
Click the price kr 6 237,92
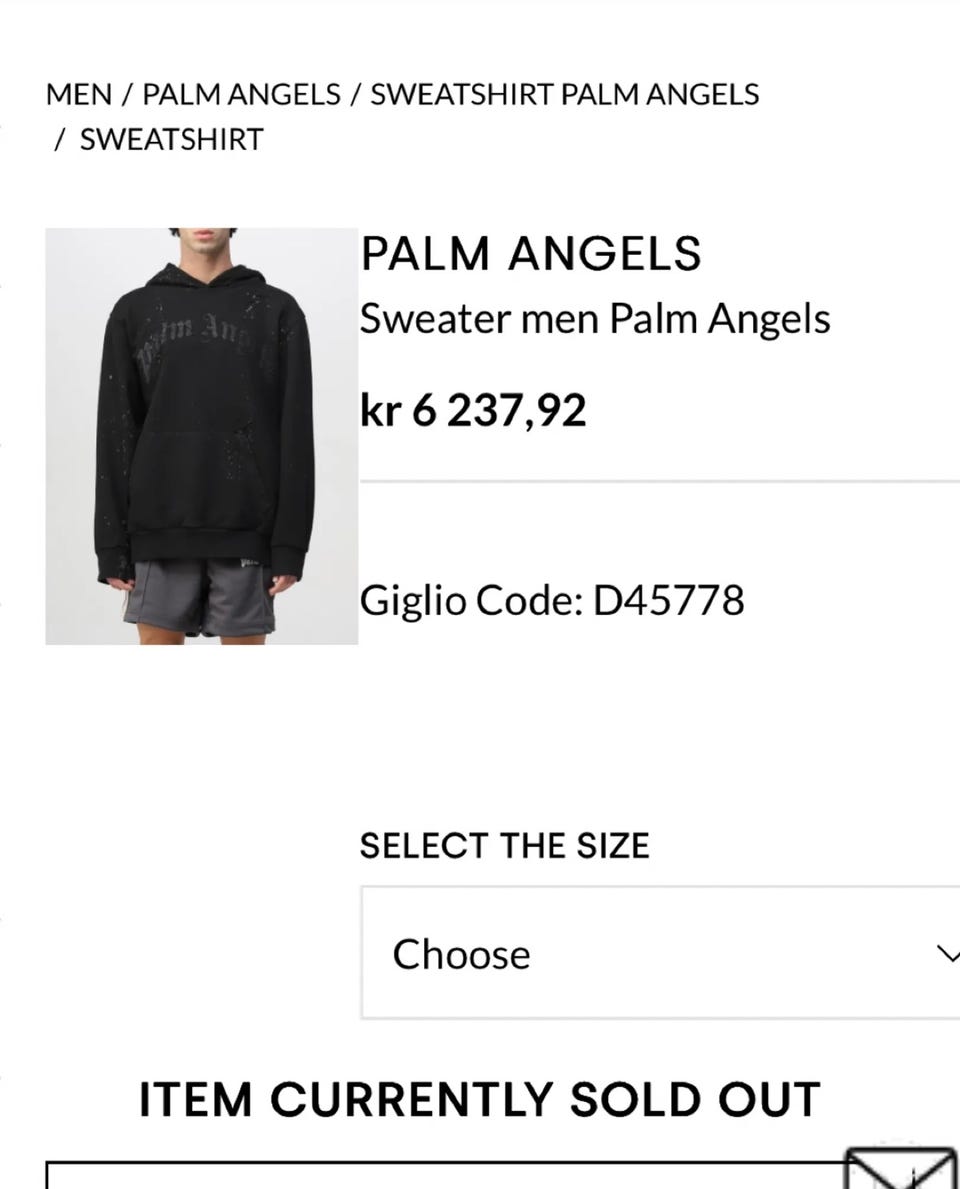(473, 410)
